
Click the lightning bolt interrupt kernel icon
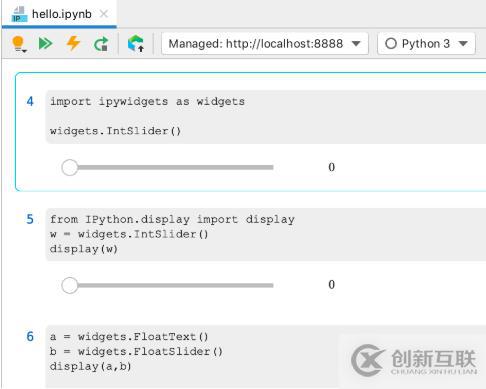[73, 43]
